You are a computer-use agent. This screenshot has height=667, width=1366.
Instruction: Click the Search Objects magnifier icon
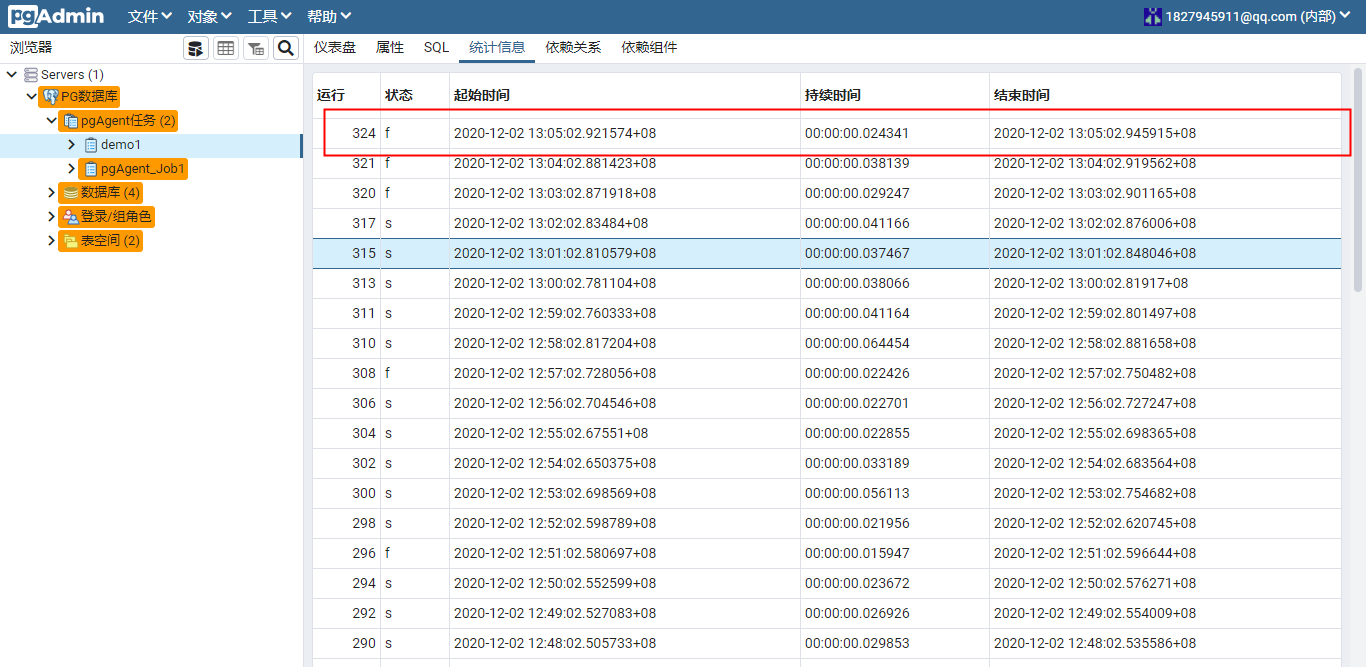pos(286,47)
